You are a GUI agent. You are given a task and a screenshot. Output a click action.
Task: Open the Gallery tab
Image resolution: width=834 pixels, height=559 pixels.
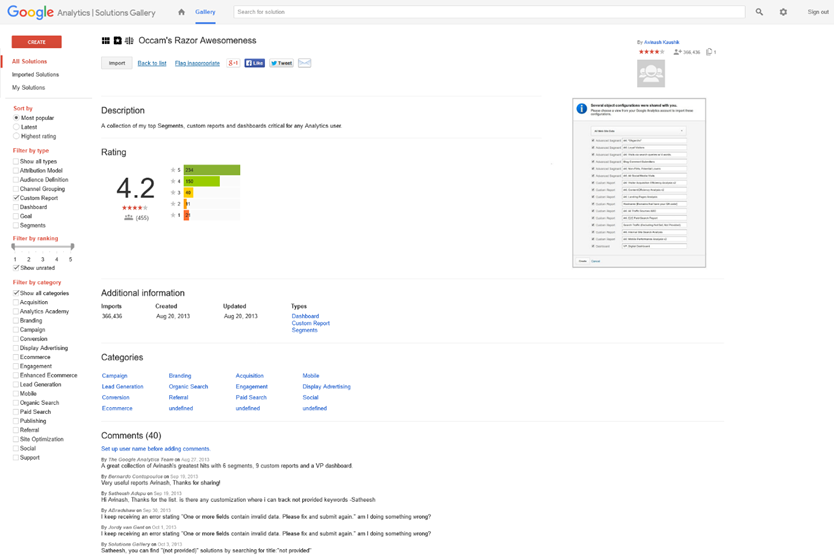(205, 12)
